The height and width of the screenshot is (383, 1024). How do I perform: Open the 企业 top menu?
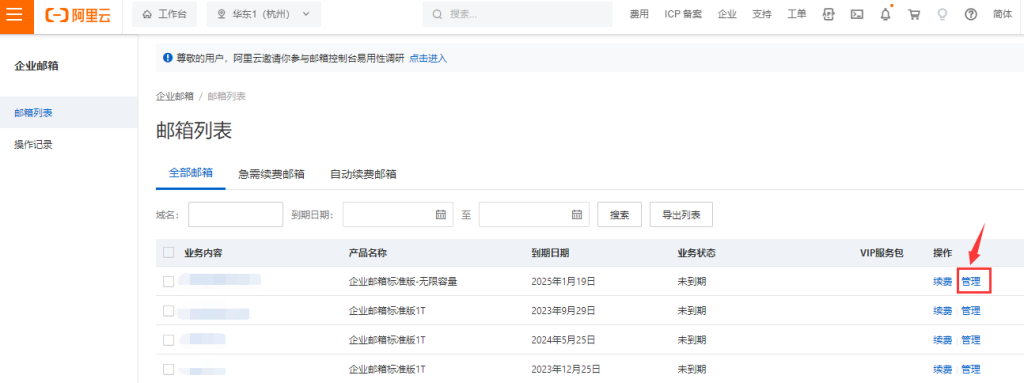coord(727,14)
